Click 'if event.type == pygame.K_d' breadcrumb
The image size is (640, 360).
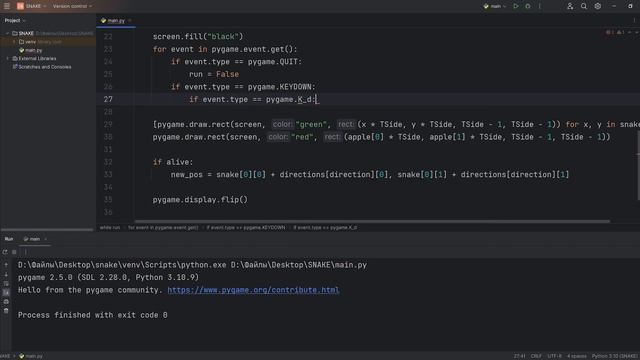(325, 227)
